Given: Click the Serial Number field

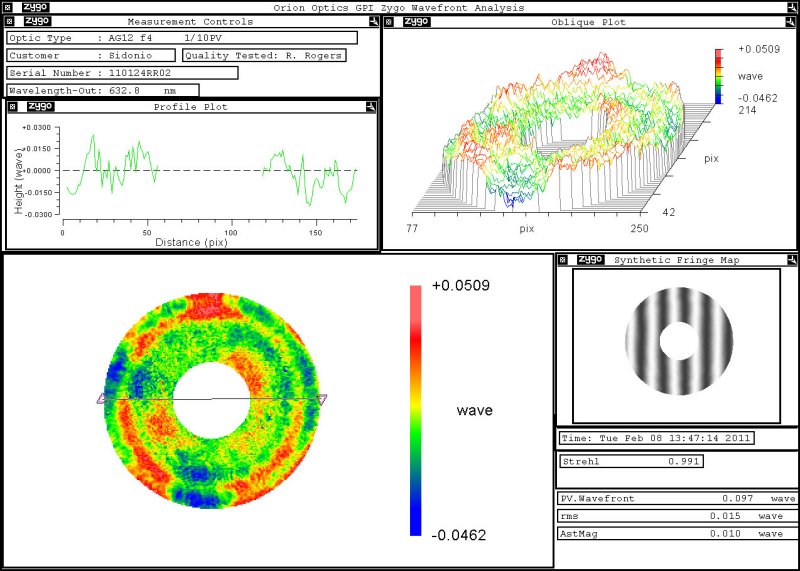Looking at the screenshot, I should (122, 73).
